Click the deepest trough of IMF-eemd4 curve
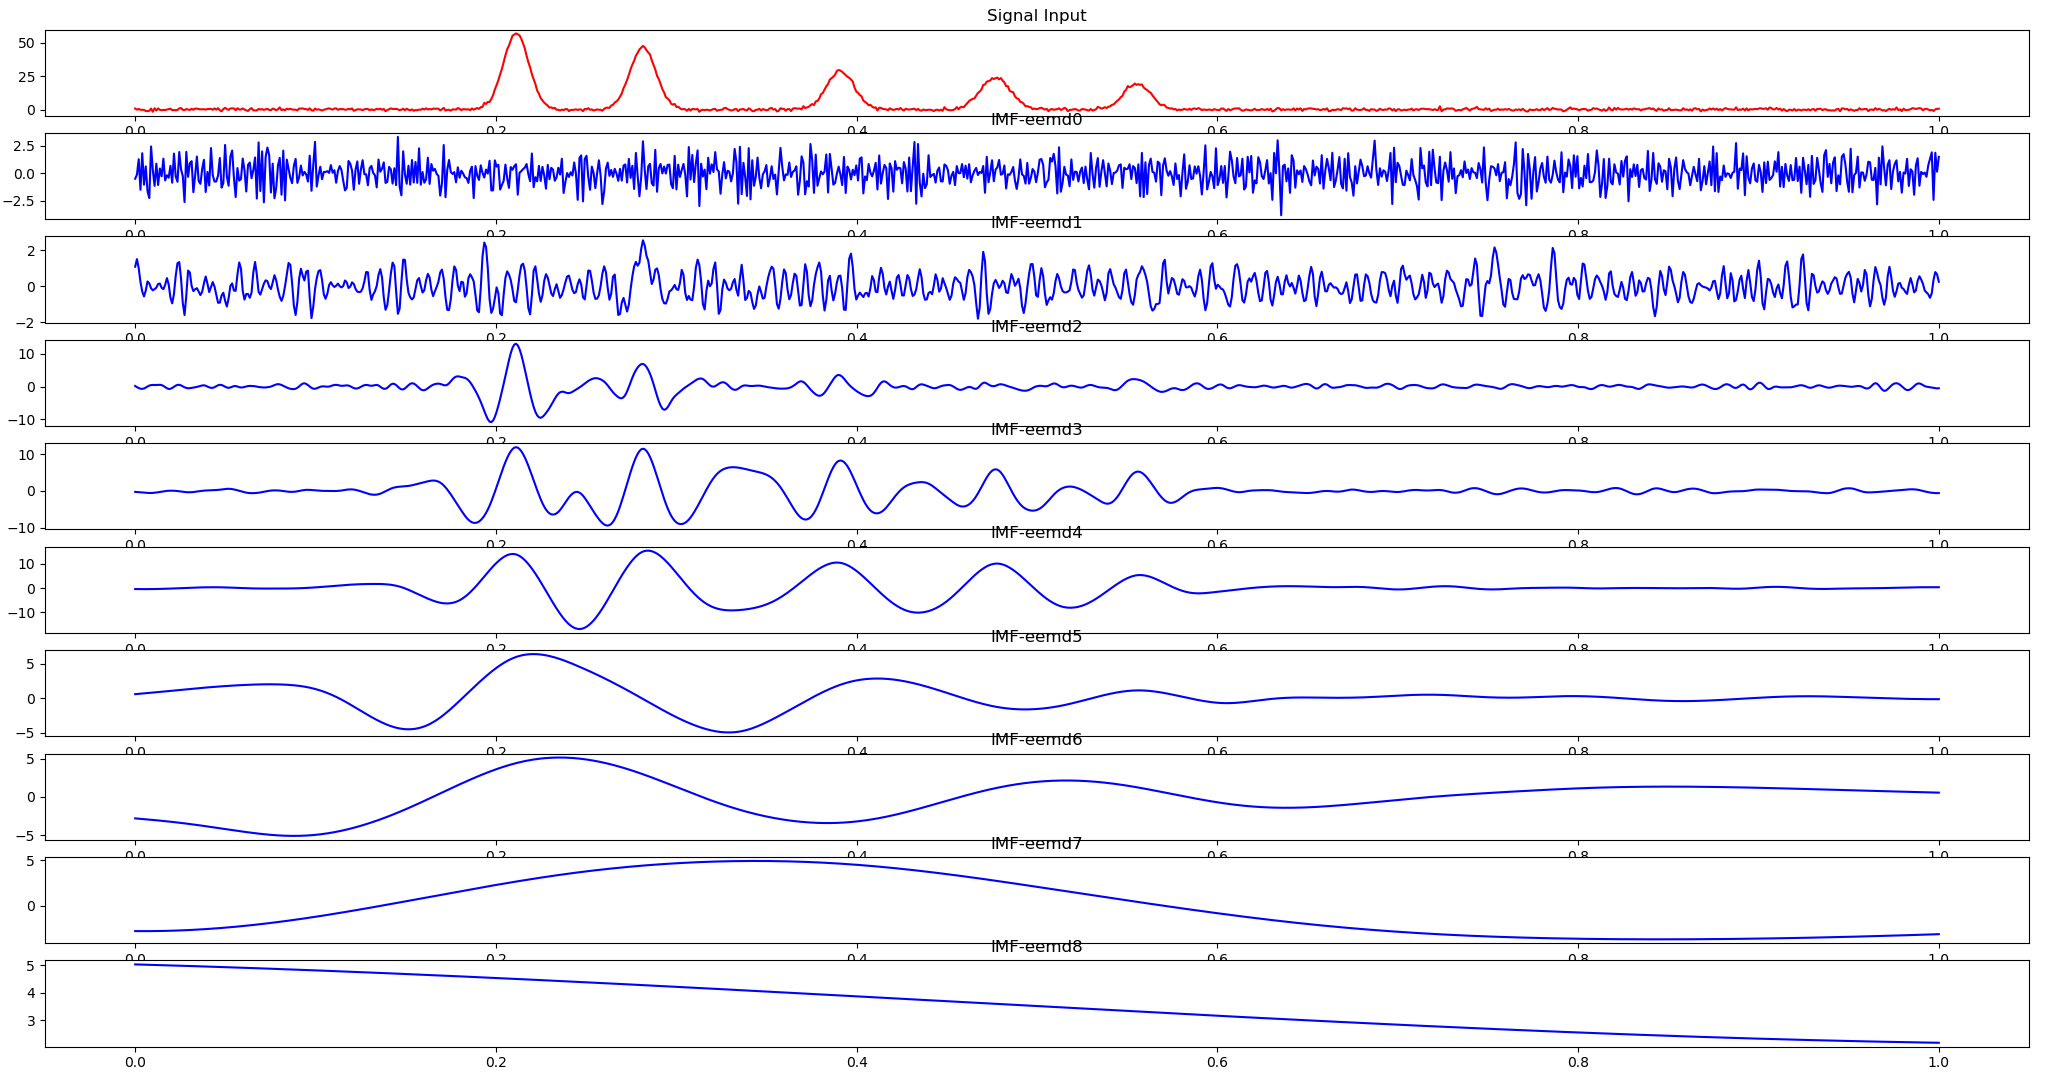The width and height of the screenshot is (2072, 1088). 580,628
